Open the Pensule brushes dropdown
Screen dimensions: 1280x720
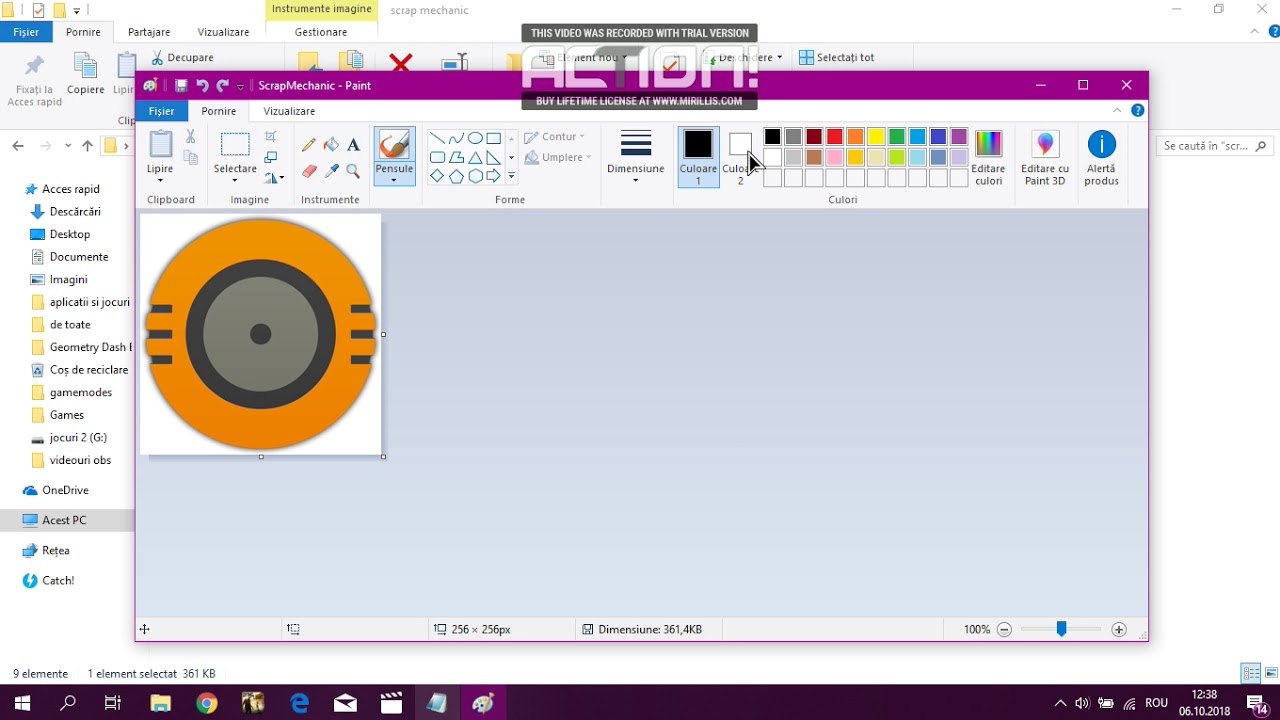[x=394, y=178]
